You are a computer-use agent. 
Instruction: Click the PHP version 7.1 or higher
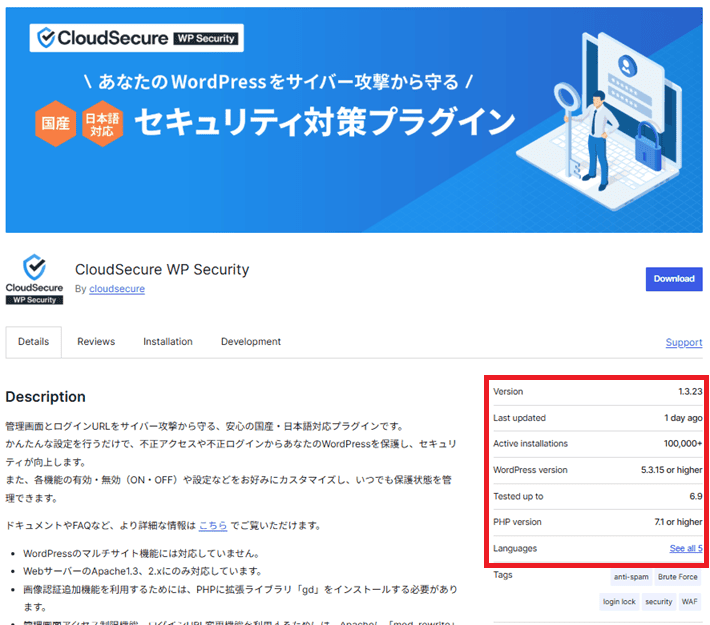pyautogui.click(x=678, y=522)
